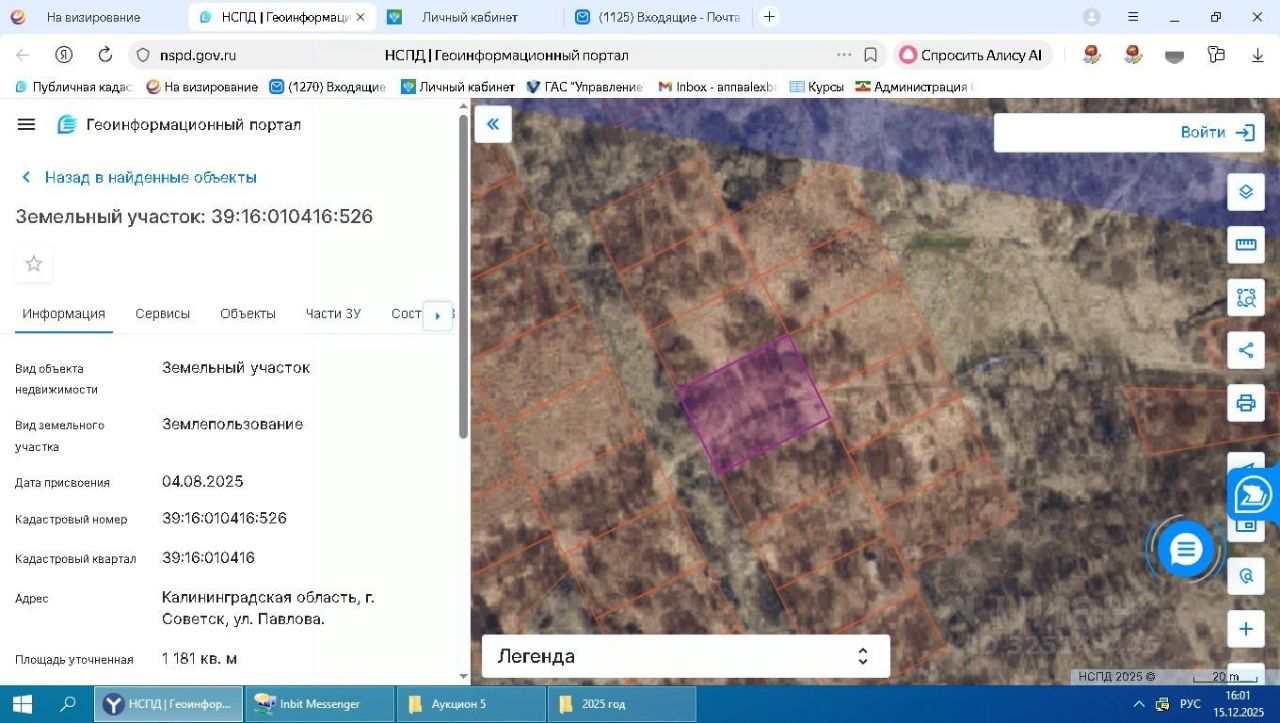Select cadastral number 39:16:010416:526 value
Viewport: 1280px width, 723px height.
[225, 518]
